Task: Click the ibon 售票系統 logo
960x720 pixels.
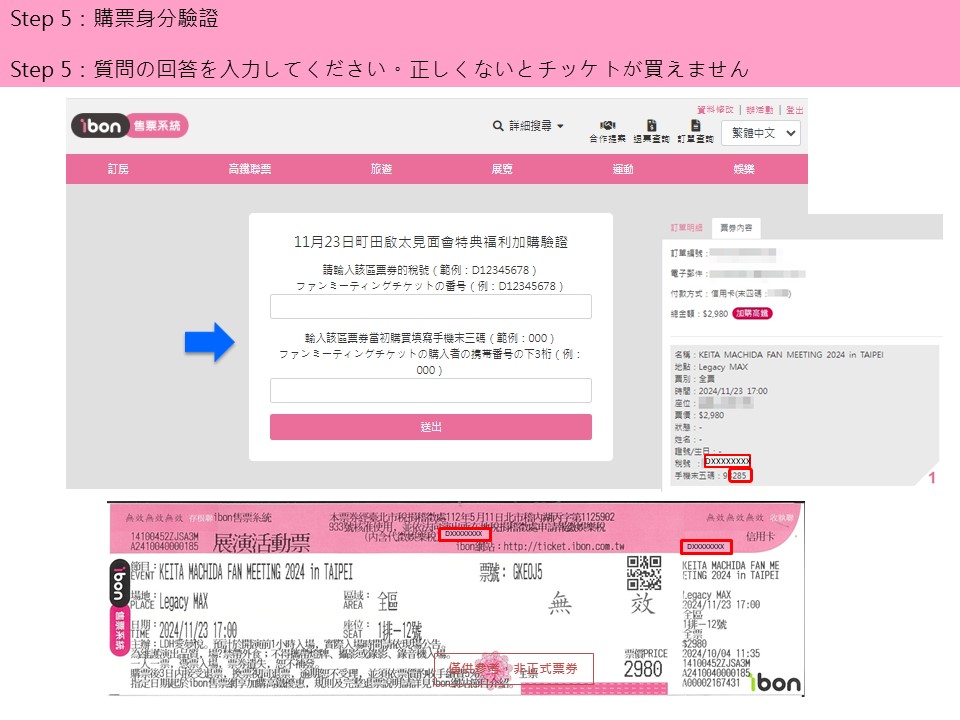Action: (x=130, y=126)
